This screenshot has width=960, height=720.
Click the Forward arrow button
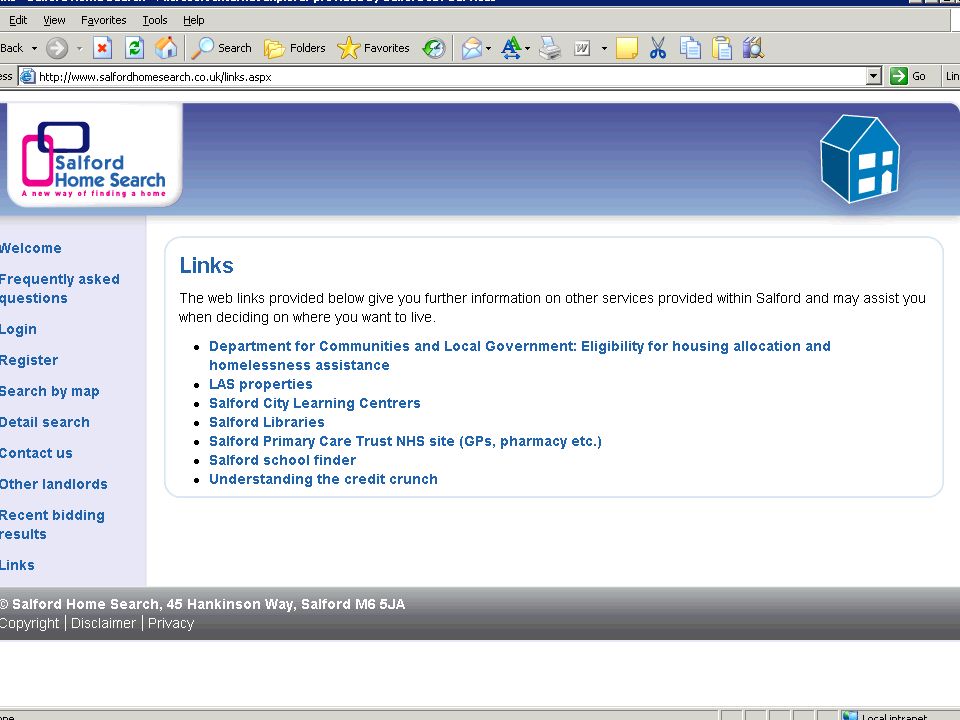tap(57, 48)
